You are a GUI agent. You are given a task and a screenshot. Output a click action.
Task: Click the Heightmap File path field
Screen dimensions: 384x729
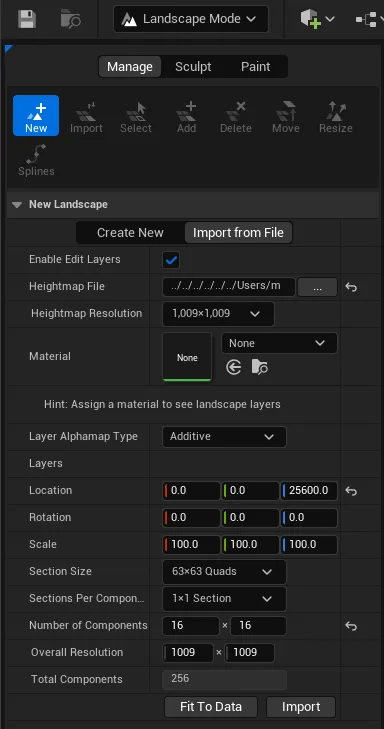(229, 286)
